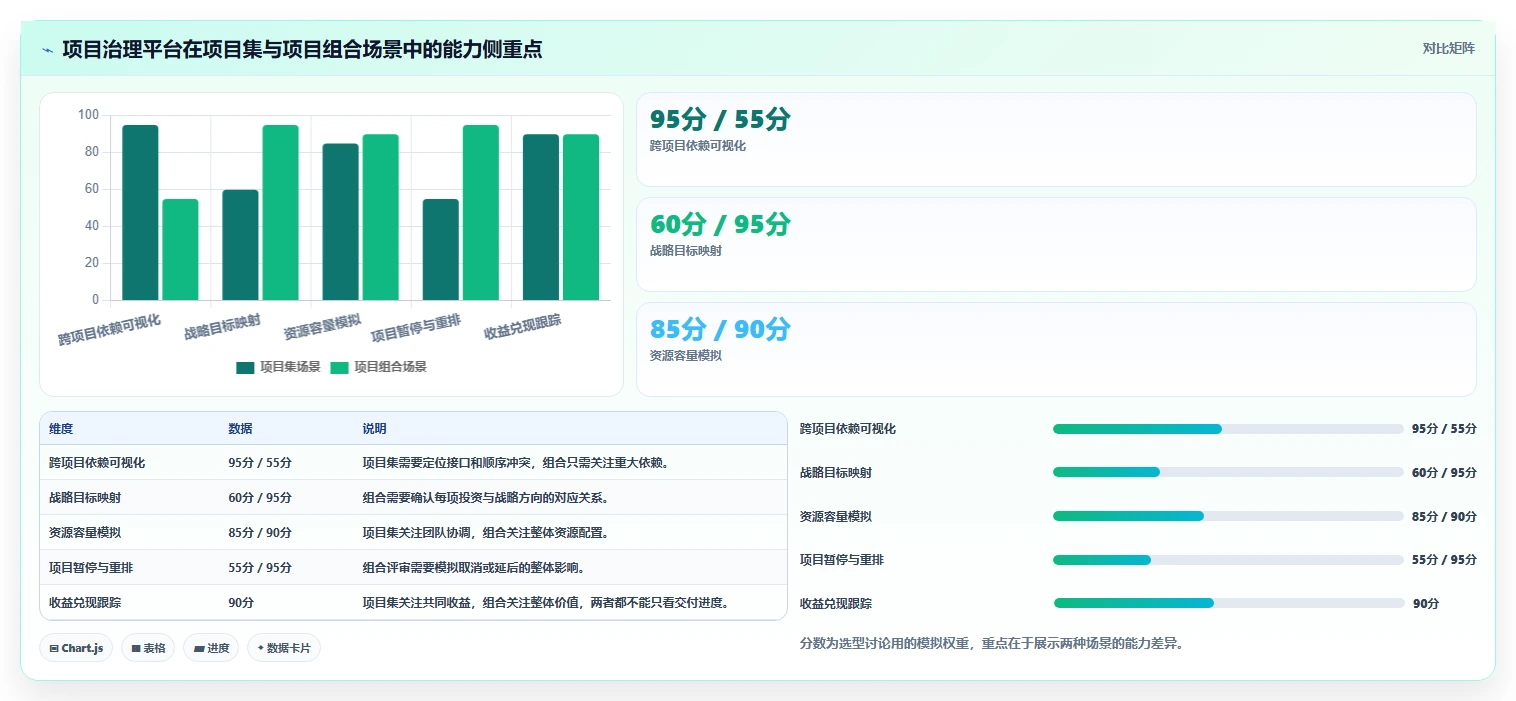Click the dark bar for 资源容量模拟 in chart
Image resolution: width=1516 pixels, height=701 pixels.
[340, 222]
